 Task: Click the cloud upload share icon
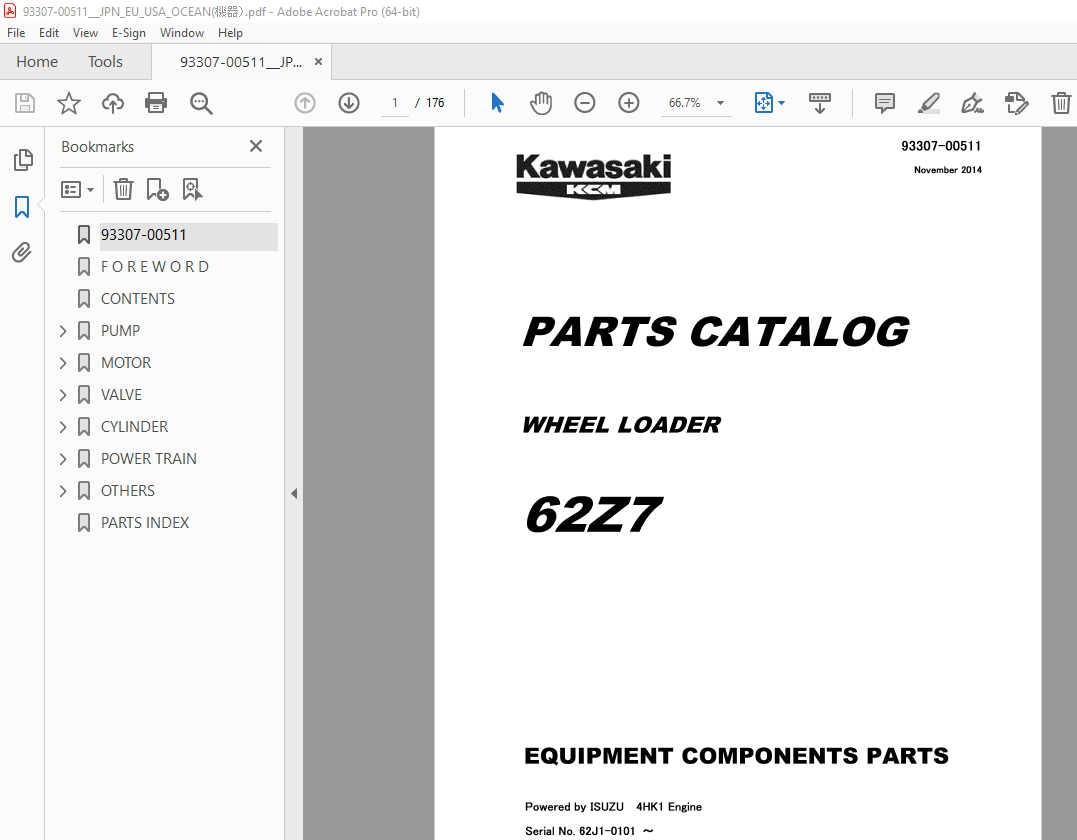click(113, 103)
